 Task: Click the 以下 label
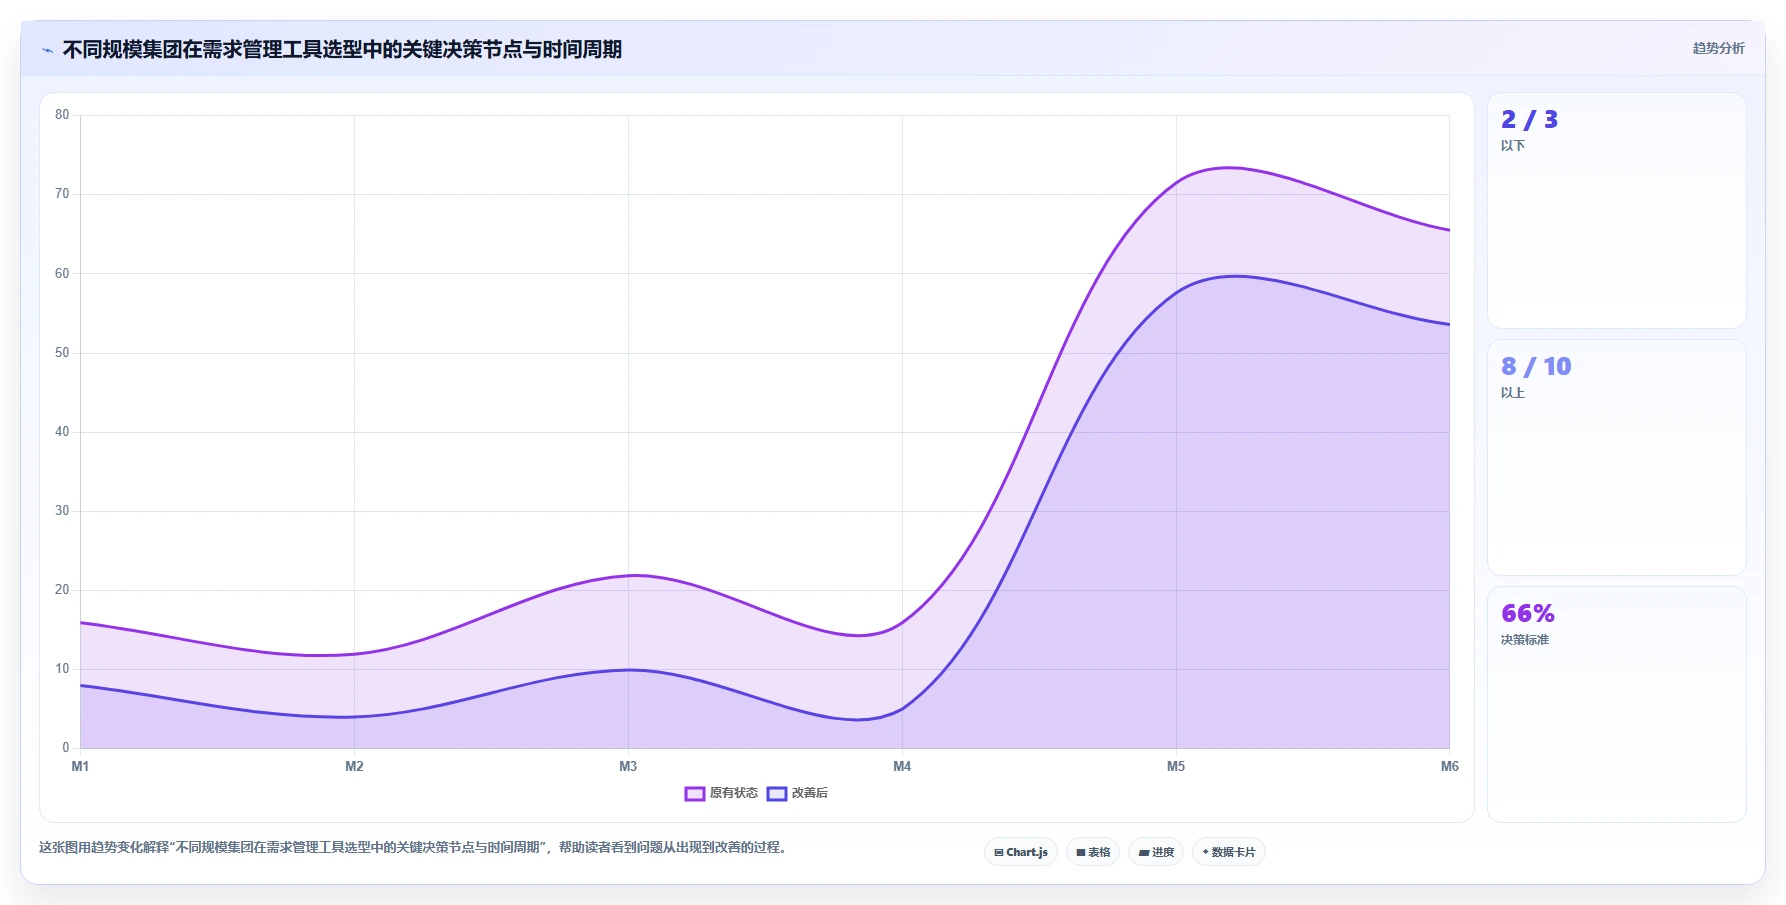coord(1512,146)
